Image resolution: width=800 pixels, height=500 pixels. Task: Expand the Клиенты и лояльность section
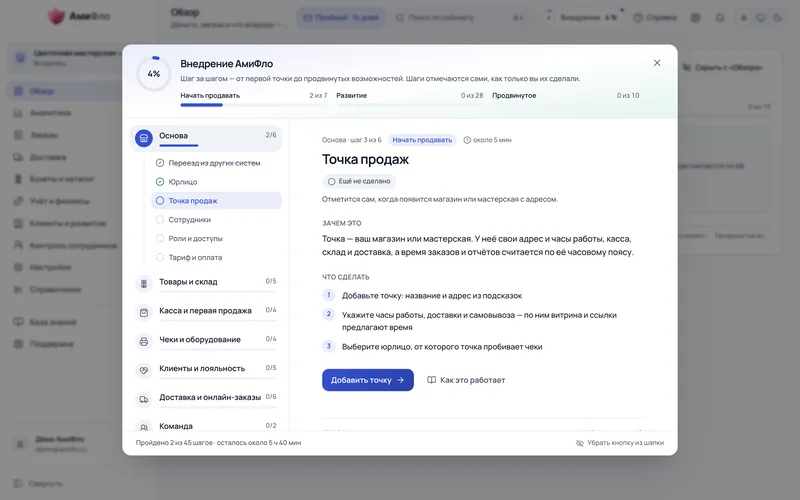206,369
